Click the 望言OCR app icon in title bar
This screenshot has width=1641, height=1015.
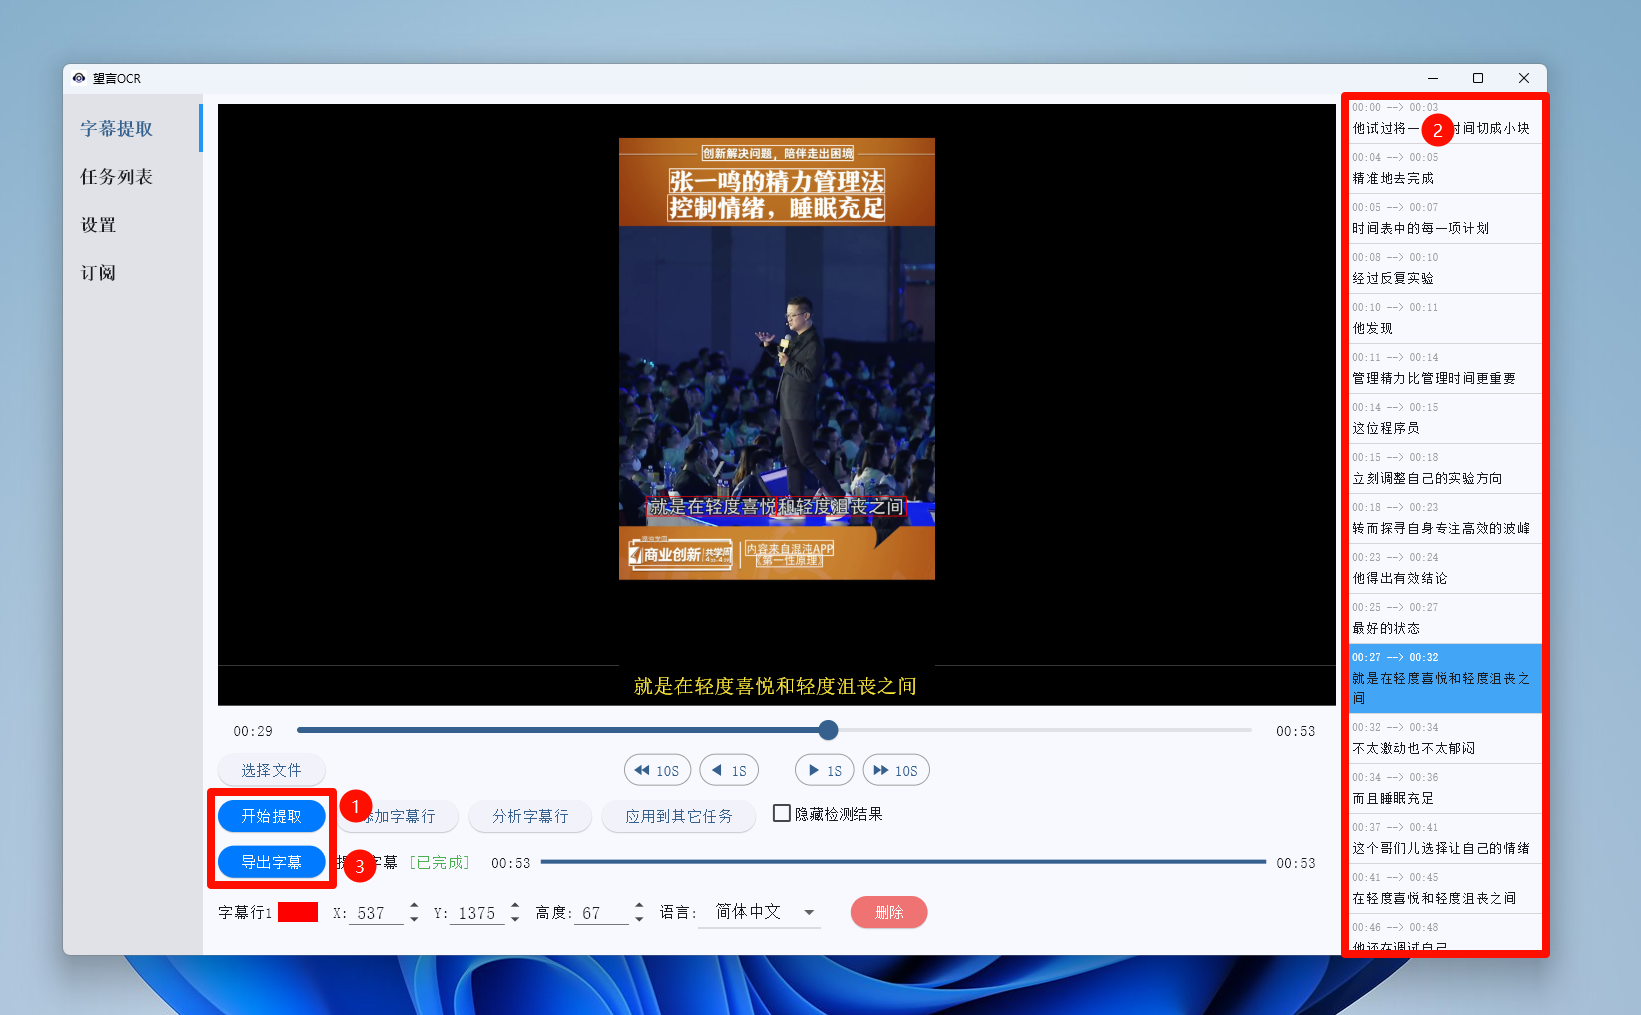[79, 78]
